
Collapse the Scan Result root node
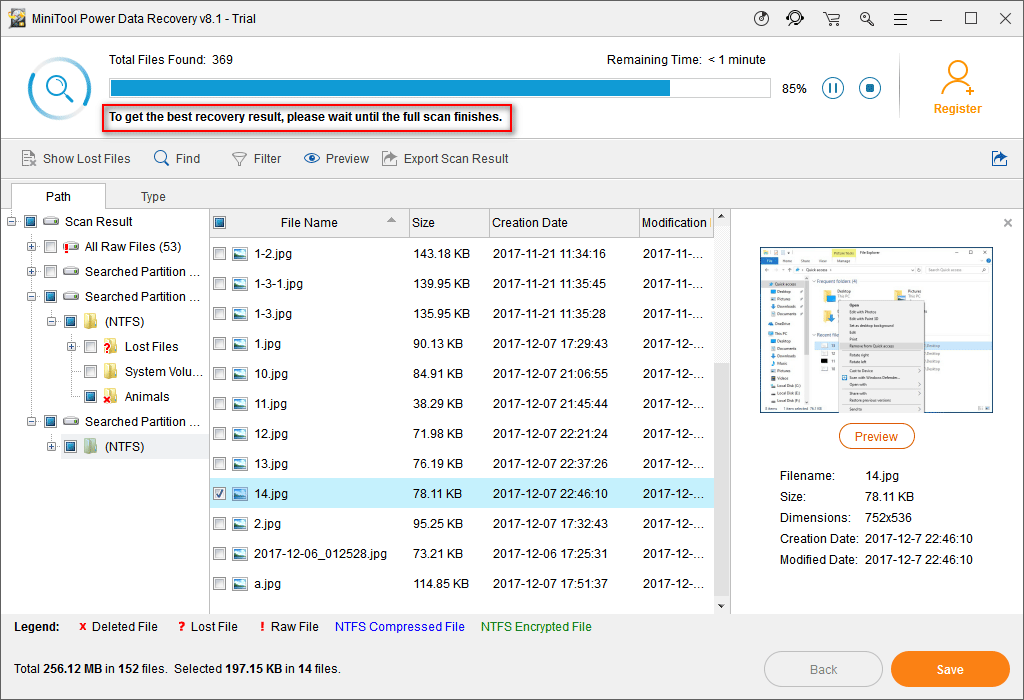point(12,222)
